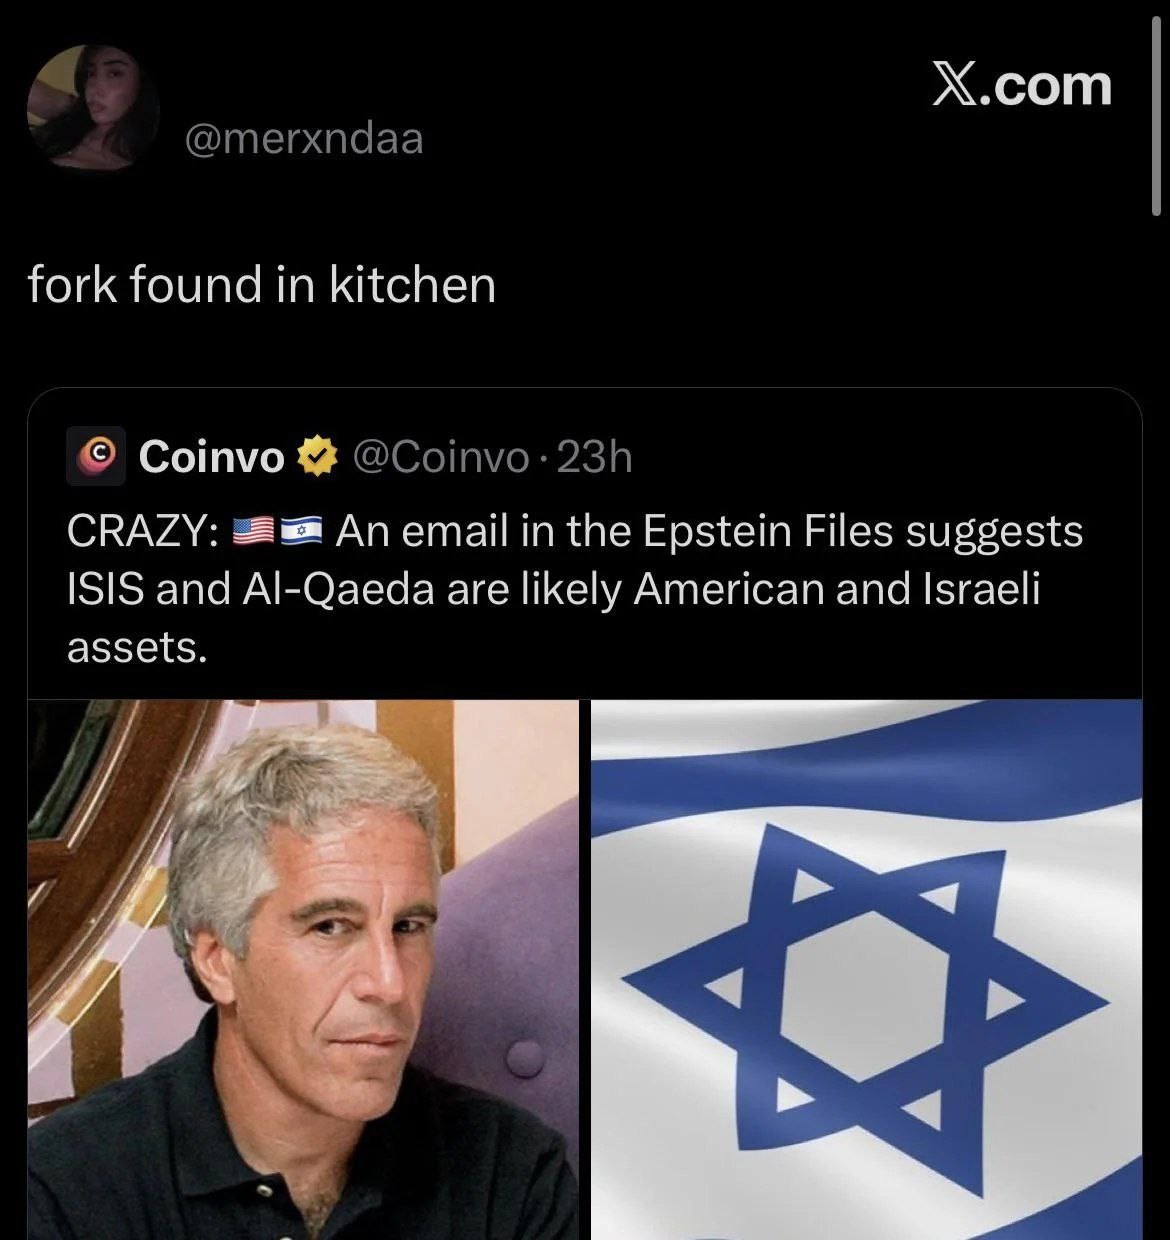This screenshot has height=1240, width=1170.
Task: Click the X.com logo watermark
Action: tap(1021, 85)
